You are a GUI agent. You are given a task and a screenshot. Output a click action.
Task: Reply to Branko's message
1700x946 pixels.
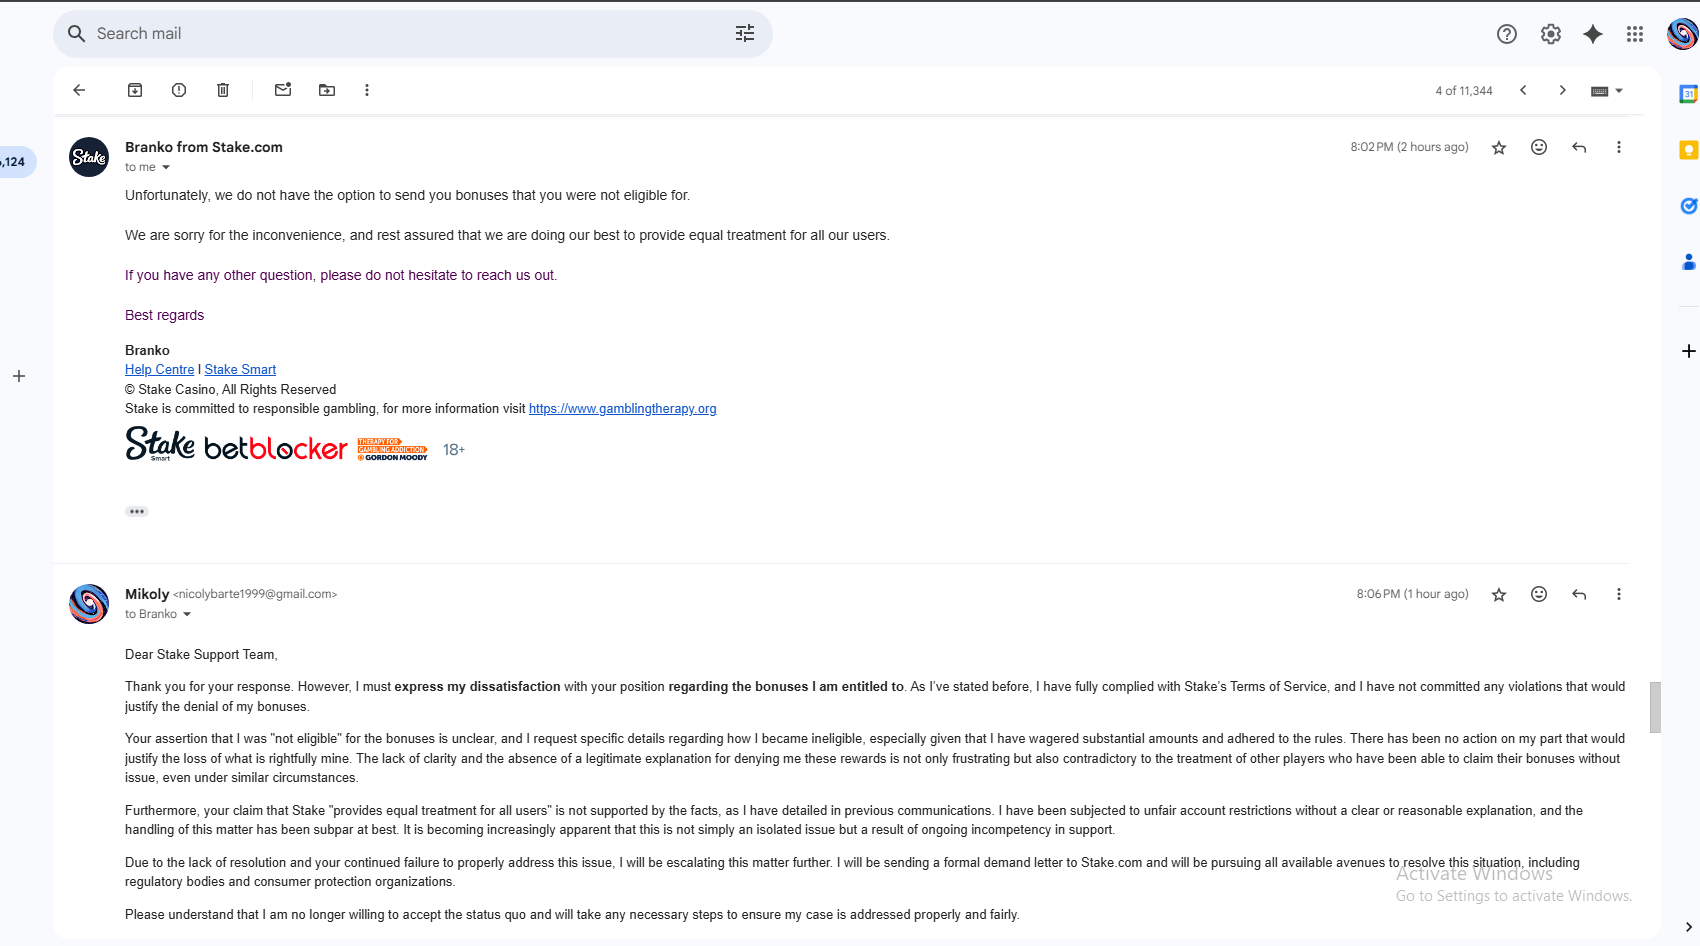click(x=1579, y=147)
